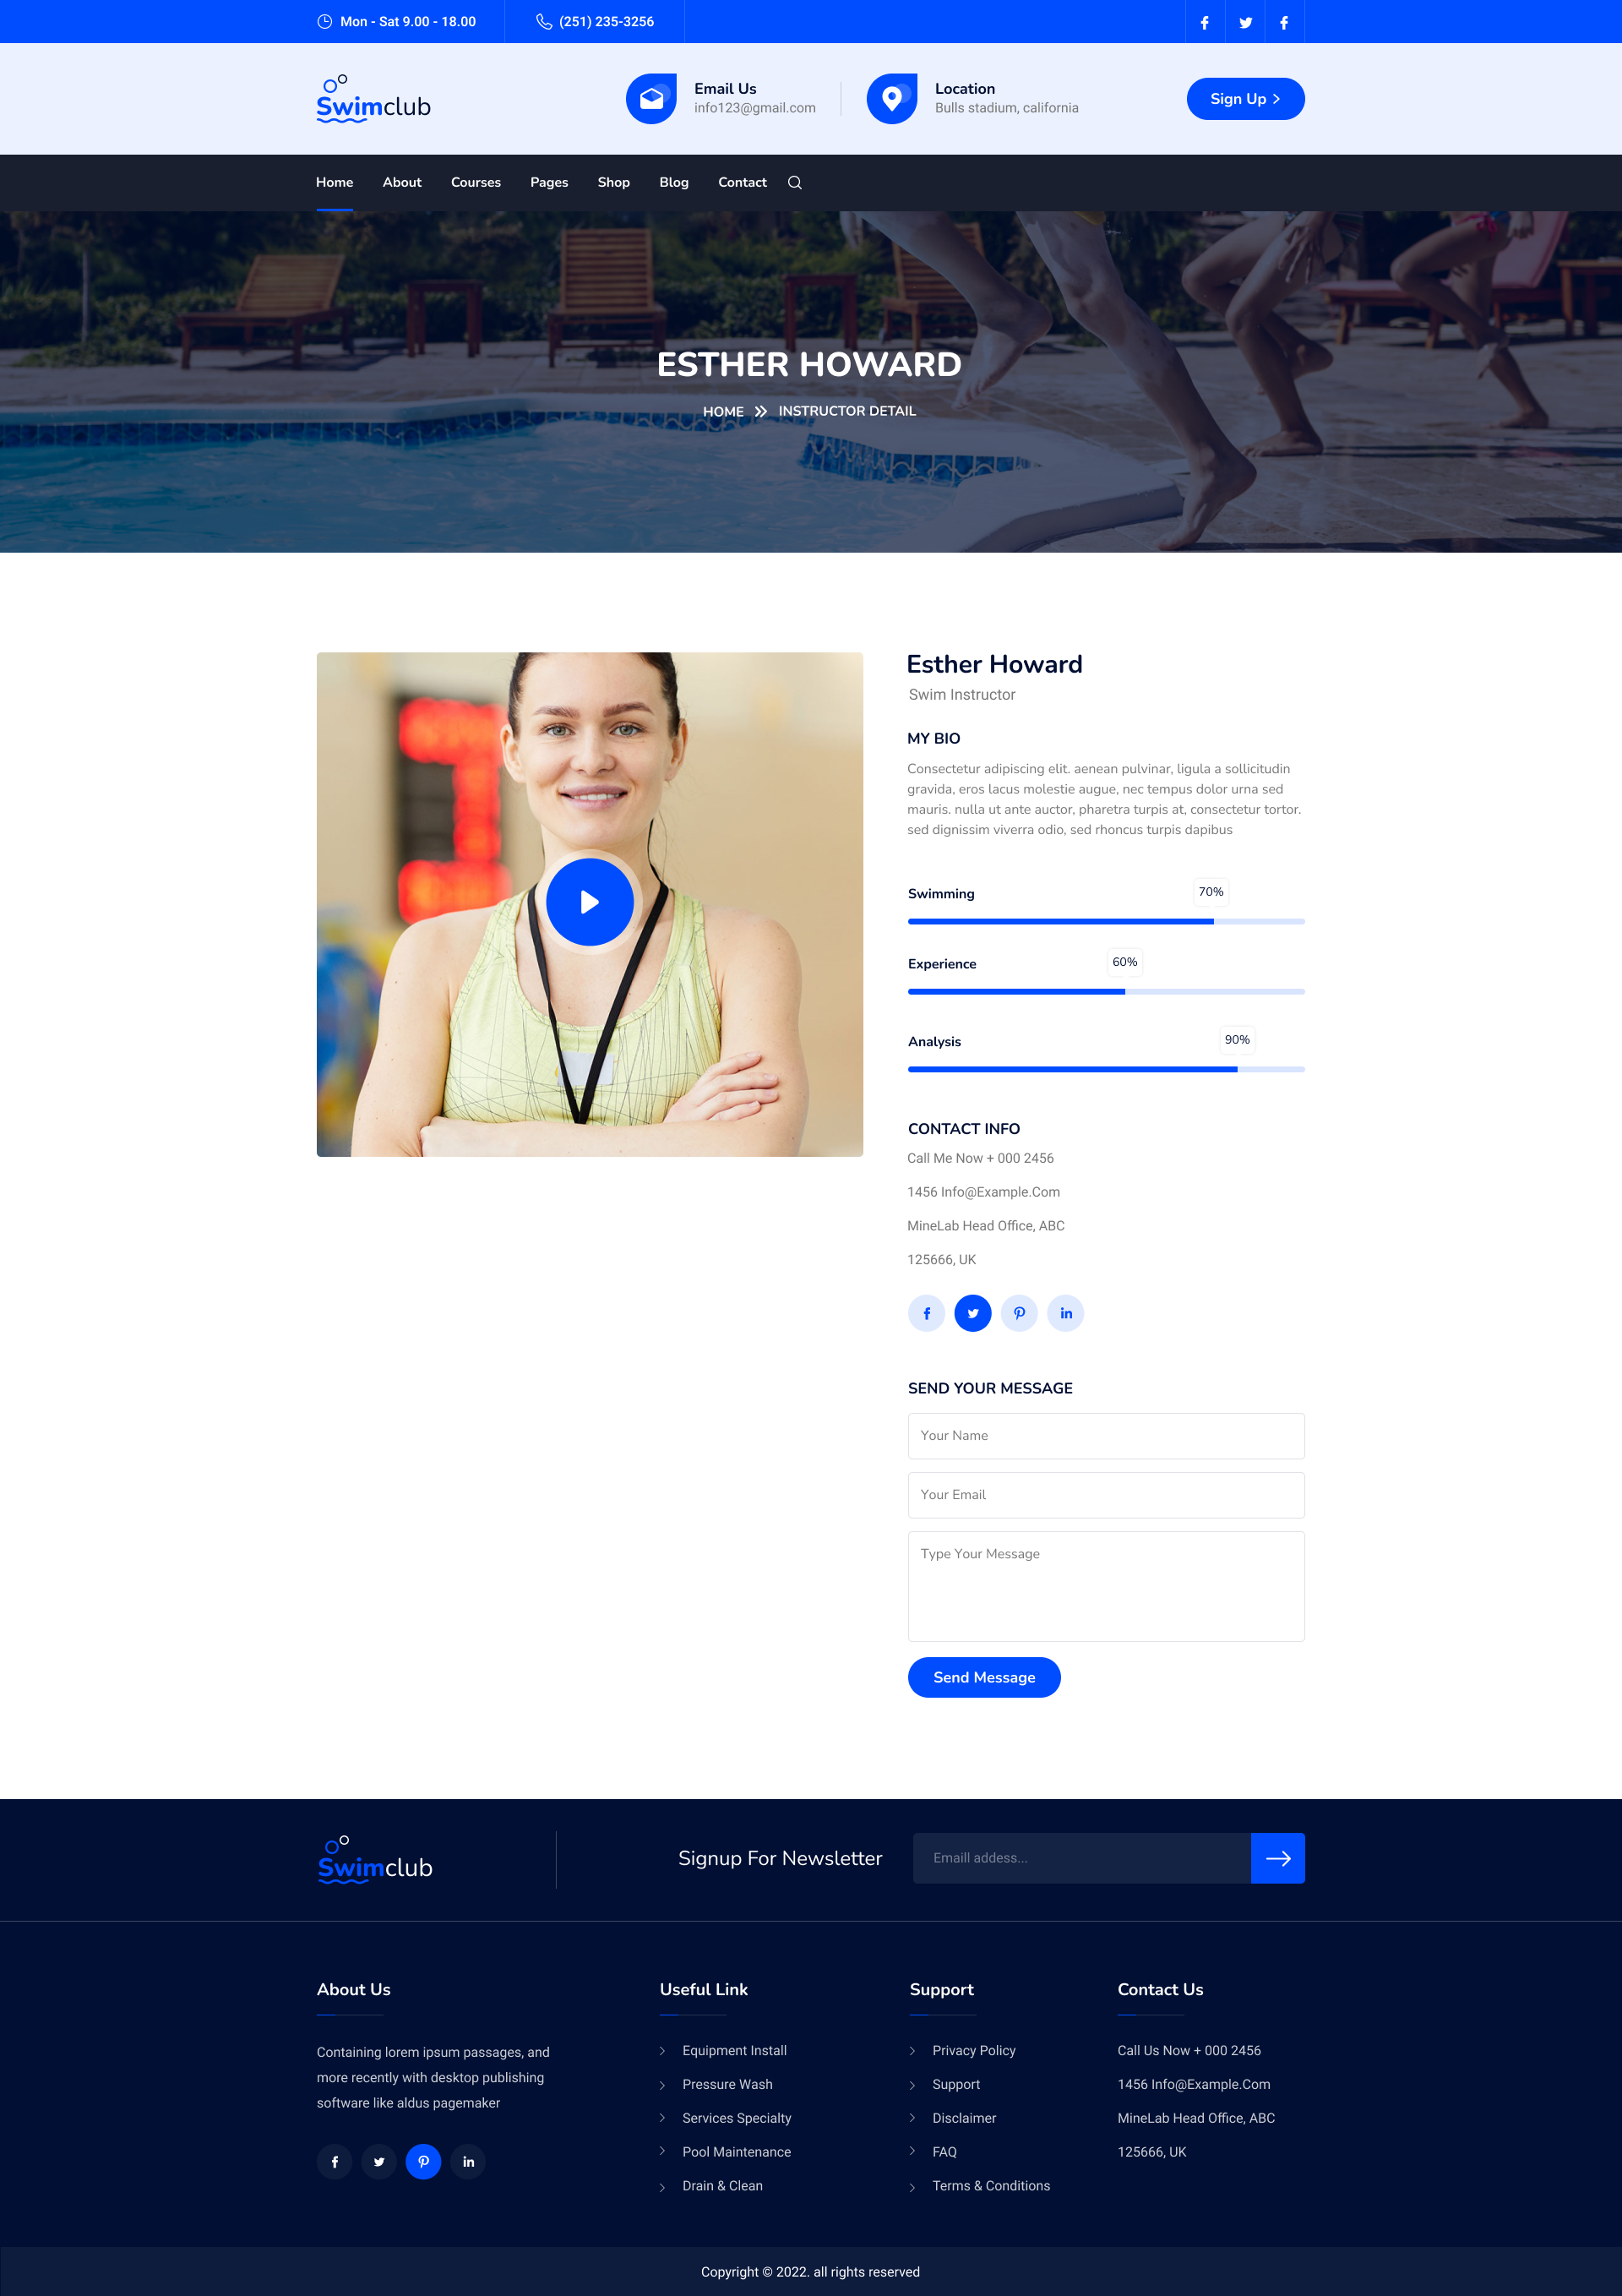Image resolution: width=1622 pixels, height=2296 pixels.
Task: Click the Location pin icon
Action: 891,99
